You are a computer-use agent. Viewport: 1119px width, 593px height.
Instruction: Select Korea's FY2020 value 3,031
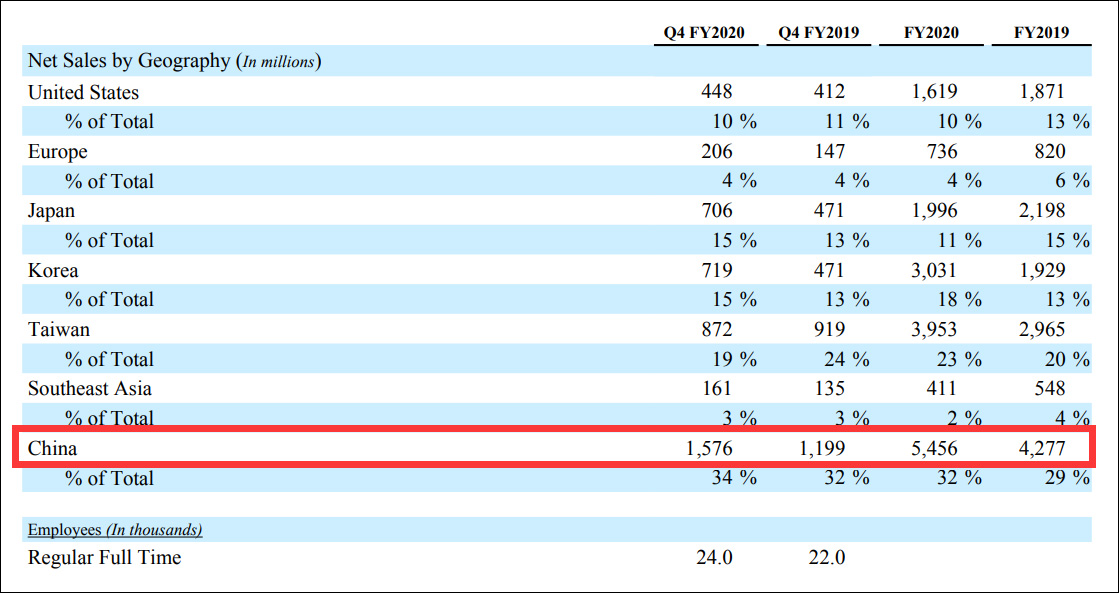934,270
